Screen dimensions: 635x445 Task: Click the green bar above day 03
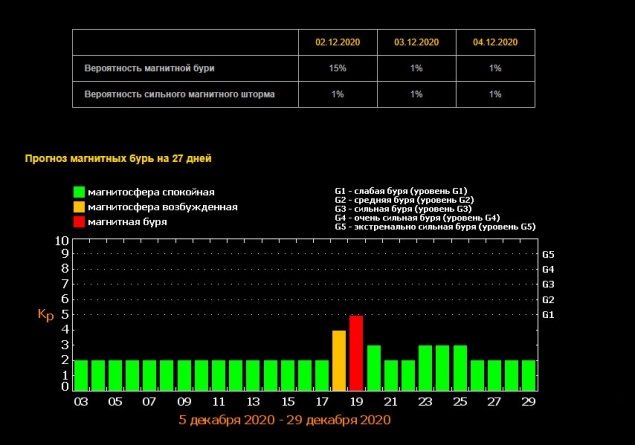coord(82,374)
